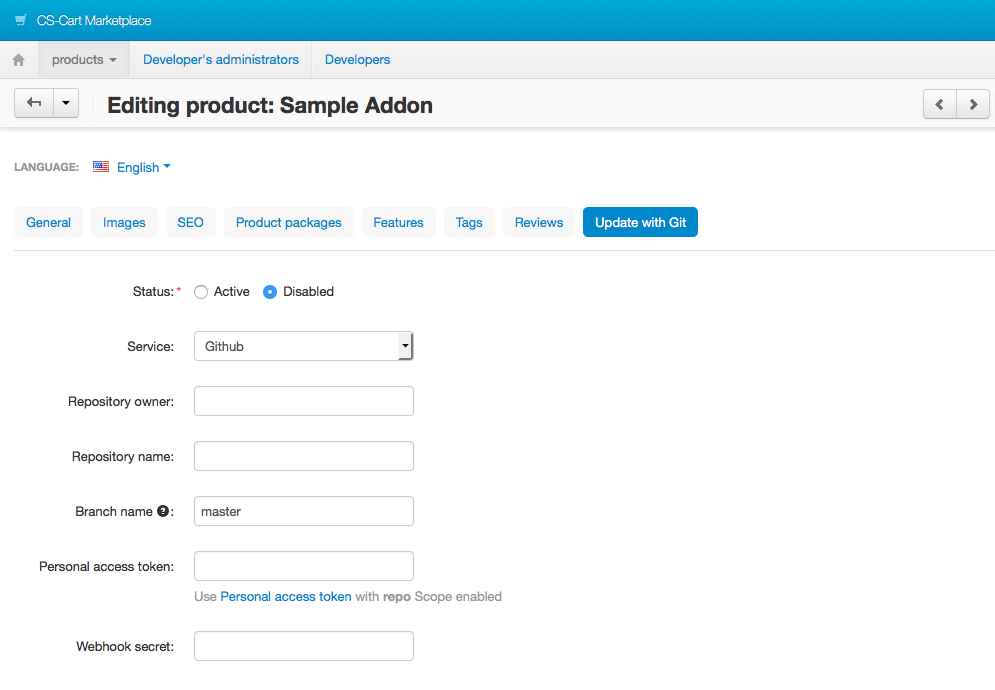Select the Active status radio button
The height and width of the screenshot is (690, 995).
201,292
